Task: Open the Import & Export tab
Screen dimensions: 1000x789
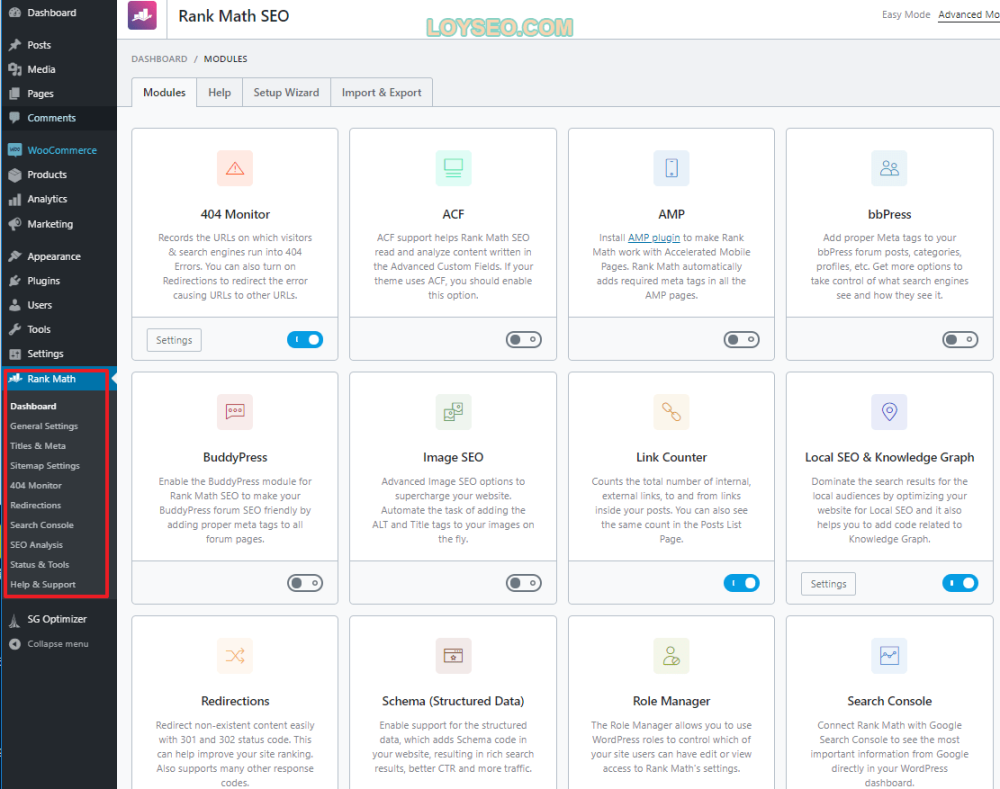Action: 381,92
